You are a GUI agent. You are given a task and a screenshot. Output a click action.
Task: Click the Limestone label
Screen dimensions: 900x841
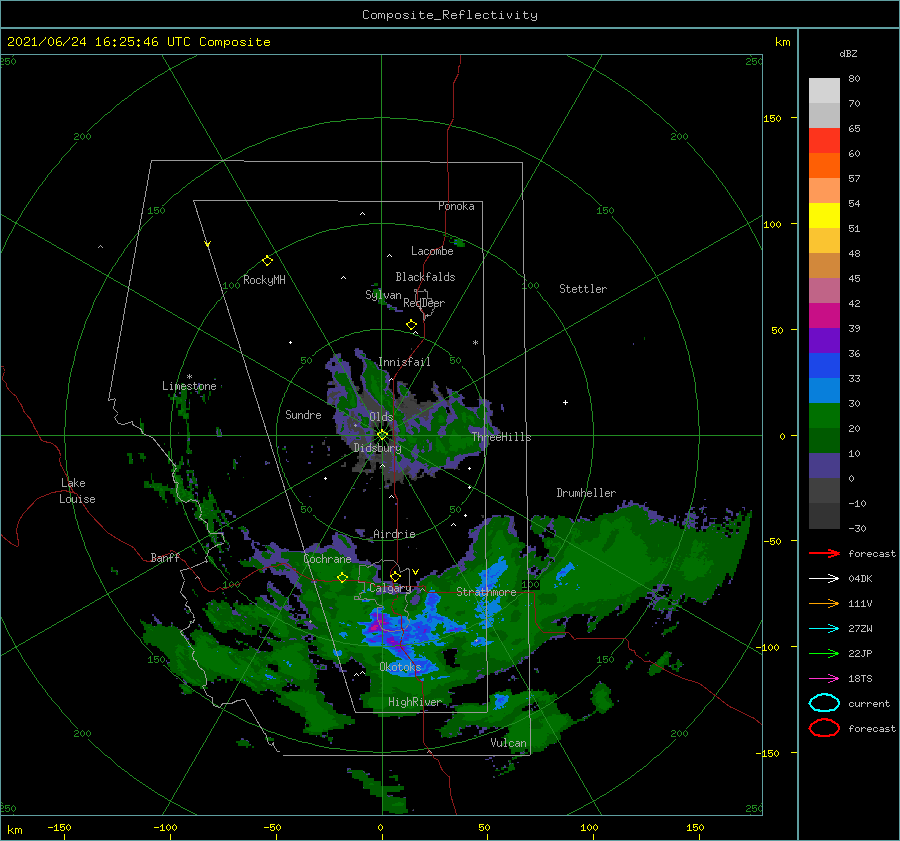pos(189,386)
